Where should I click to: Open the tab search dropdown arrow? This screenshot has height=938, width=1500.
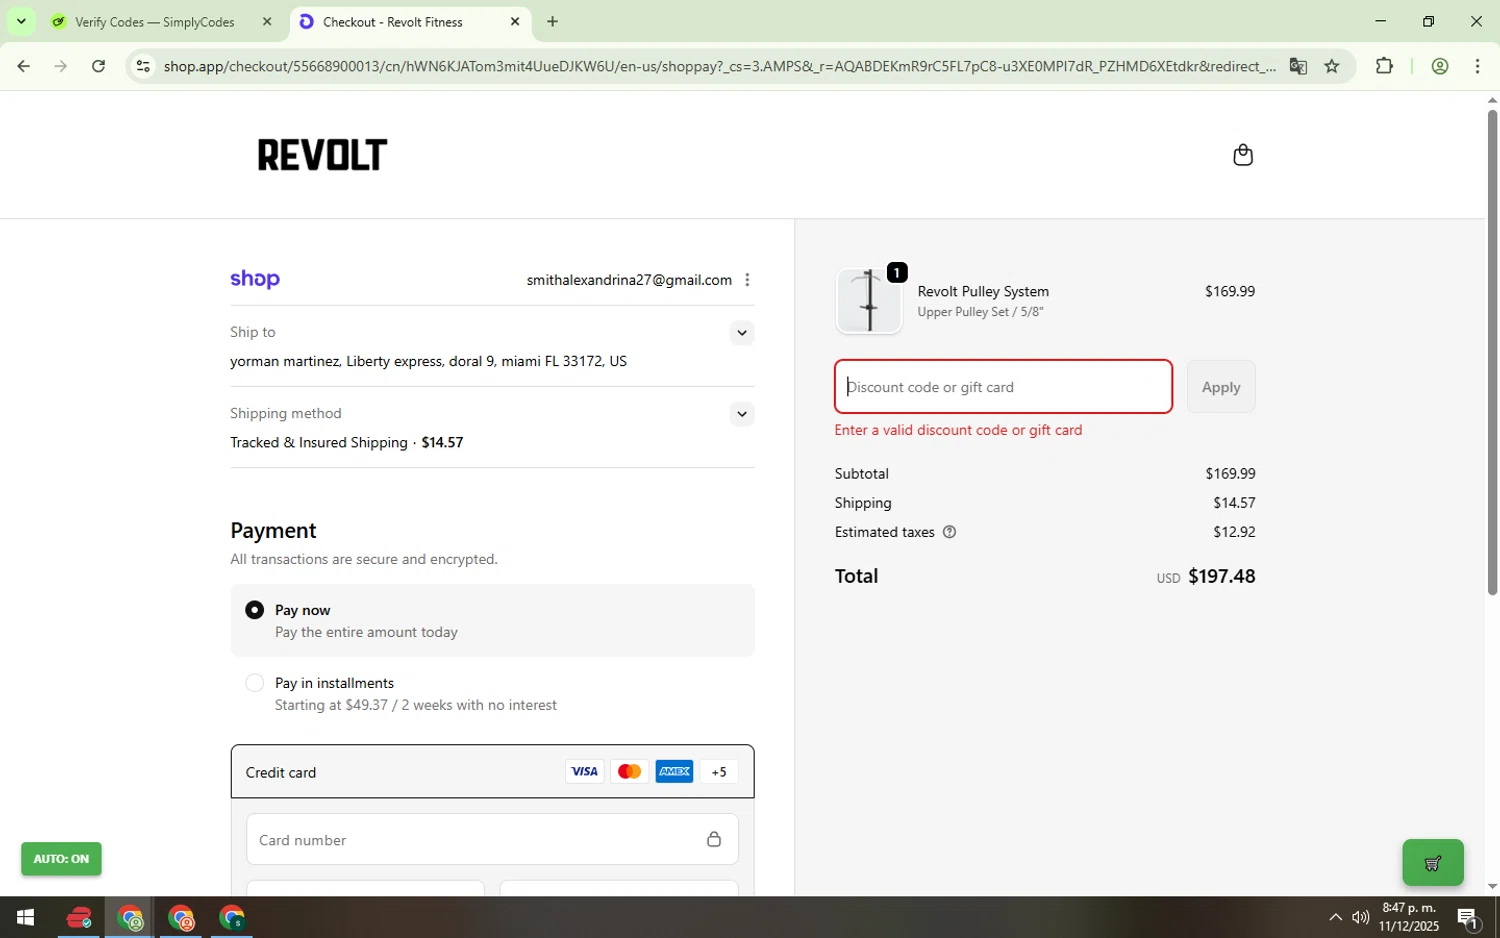tap(20, 21)
